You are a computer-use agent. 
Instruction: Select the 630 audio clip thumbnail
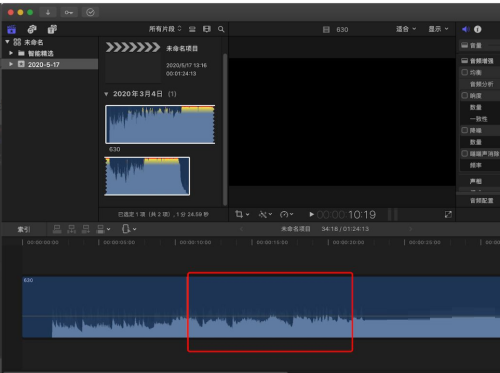(160, 125)
